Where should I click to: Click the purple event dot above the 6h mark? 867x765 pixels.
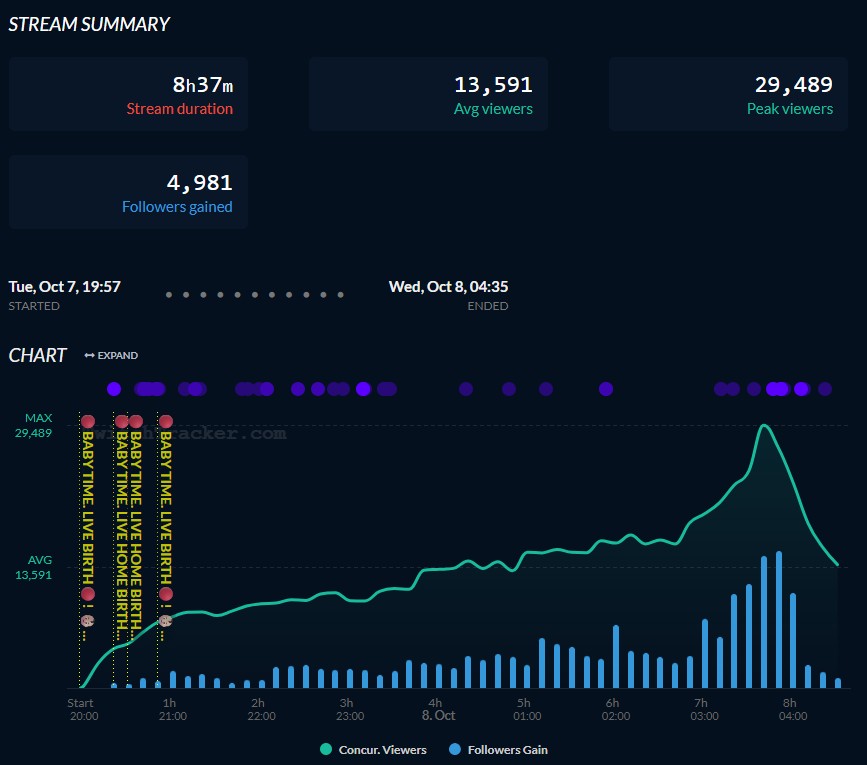pyautogui.click(x=605, y=389)
